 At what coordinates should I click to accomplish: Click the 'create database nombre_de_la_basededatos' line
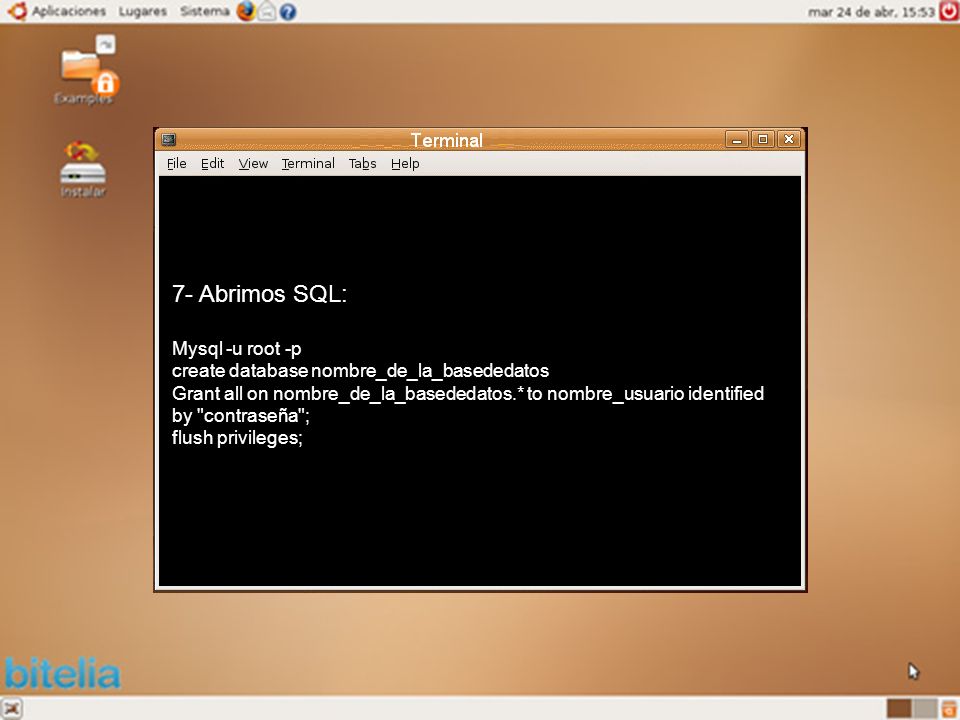pyautogui.click(x=360, y=371)
